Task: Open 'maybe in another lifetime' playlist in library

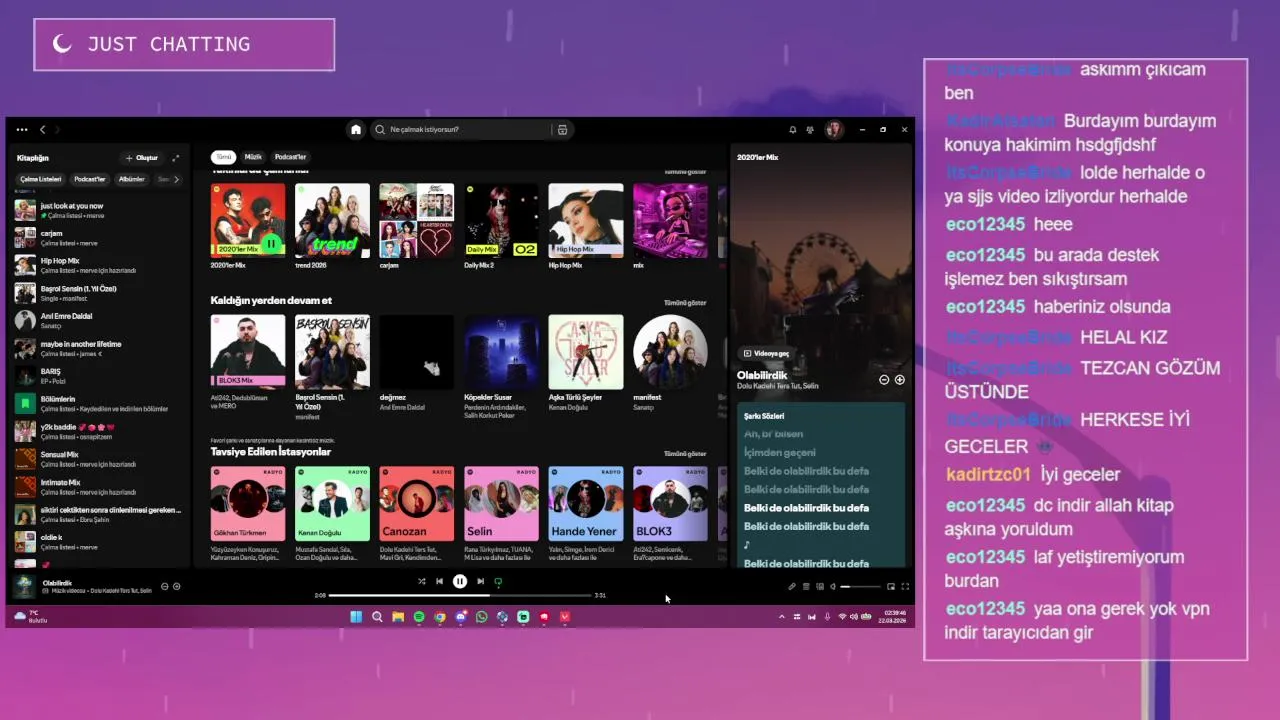Action: coord(98,348)
